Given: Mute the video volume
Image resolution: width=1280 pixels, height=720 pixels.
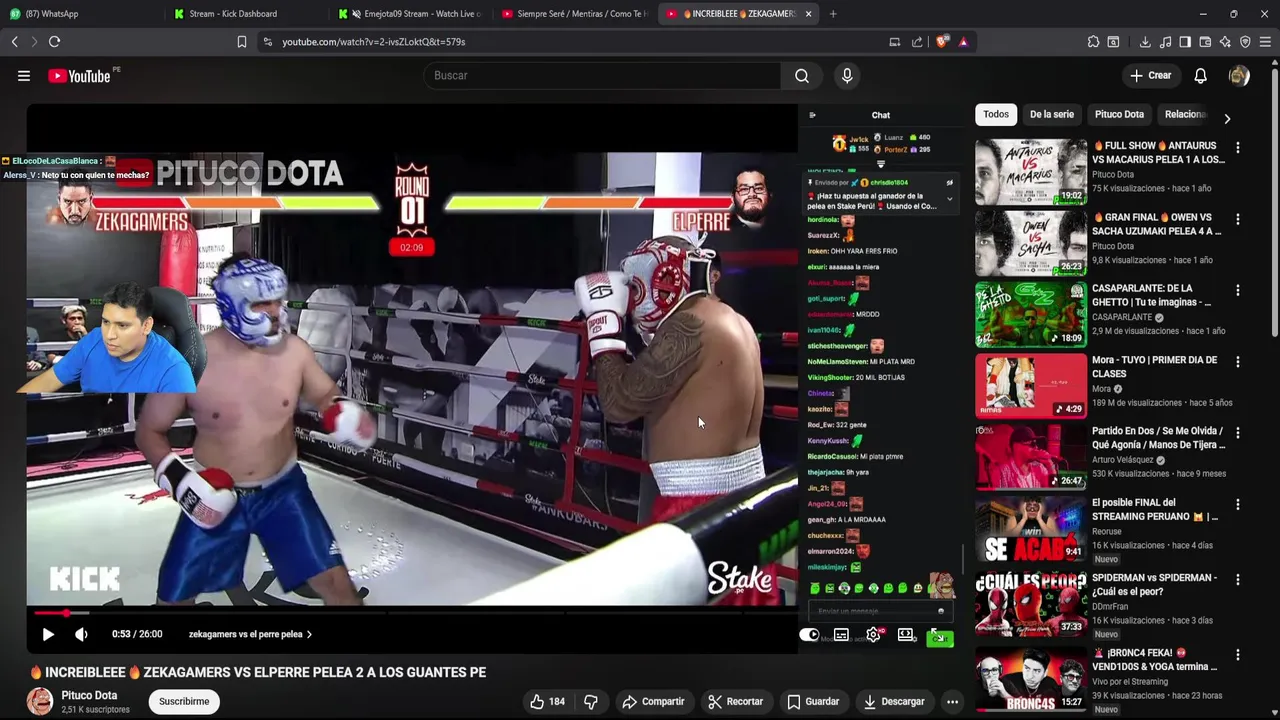Looking at the screenshot, I should pos(81,634).
